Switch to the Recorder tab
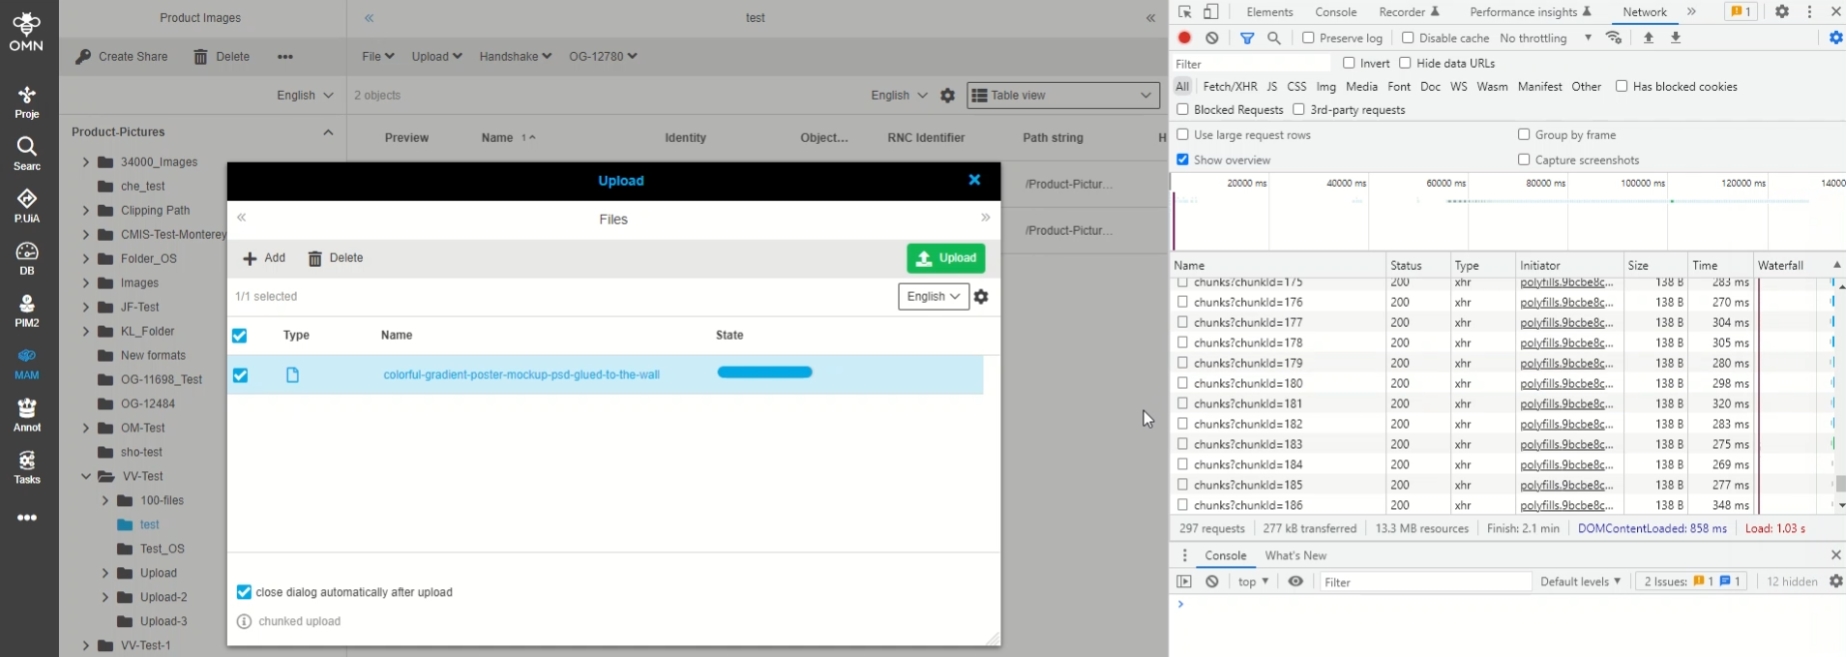 click(1409, 12)
